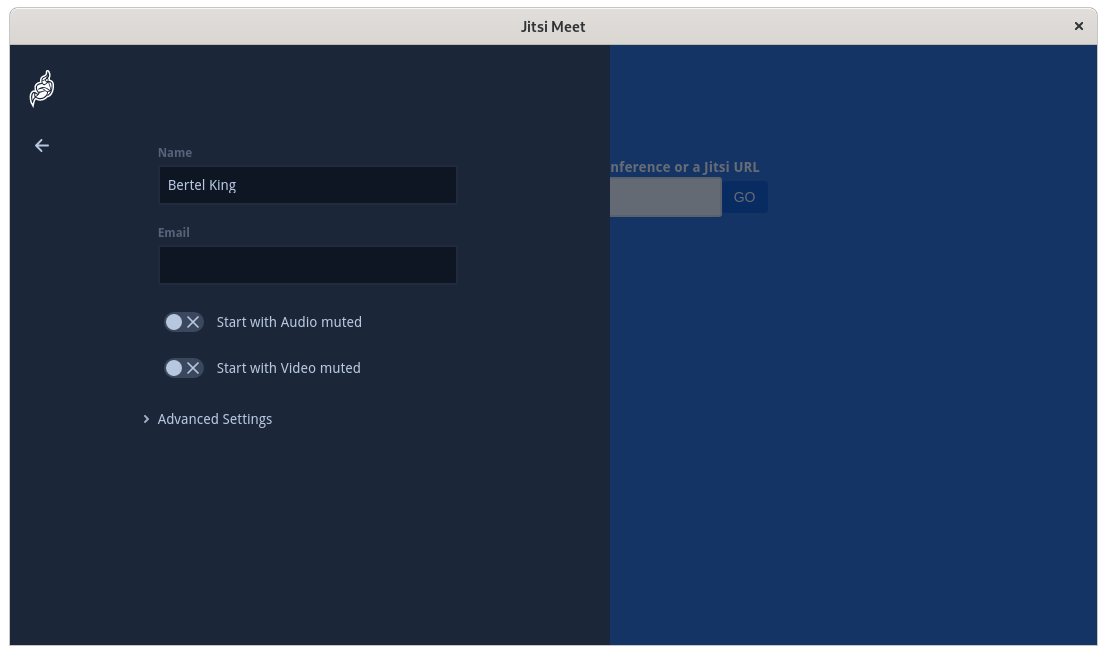Click the Jitsi logo icon
1107x655 pixels.
pos(42,89)
